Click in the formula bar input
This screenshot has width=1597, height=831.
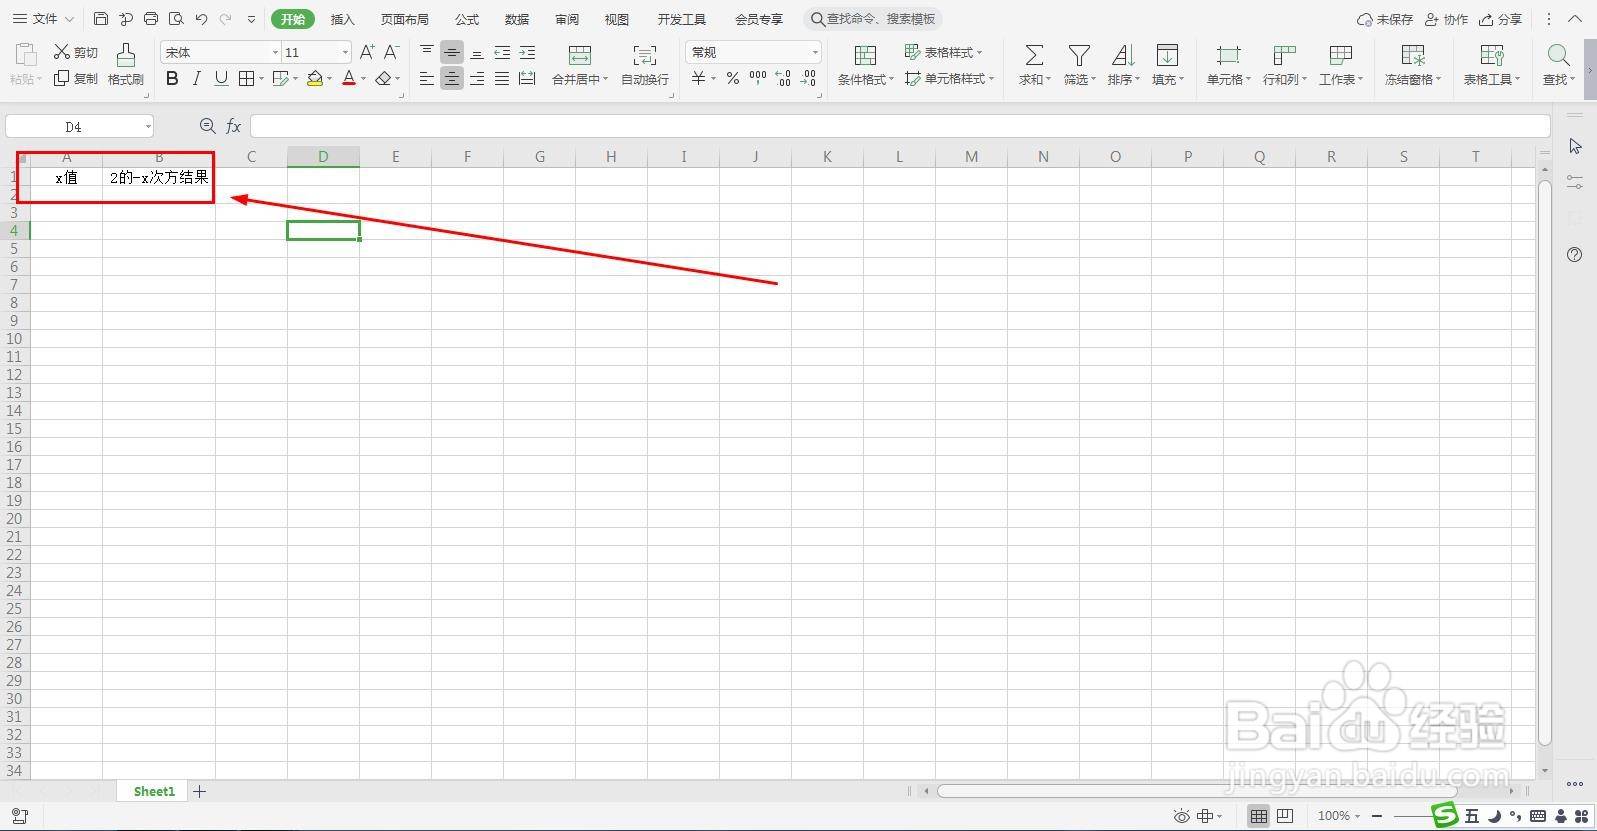(x=900, y=126)
